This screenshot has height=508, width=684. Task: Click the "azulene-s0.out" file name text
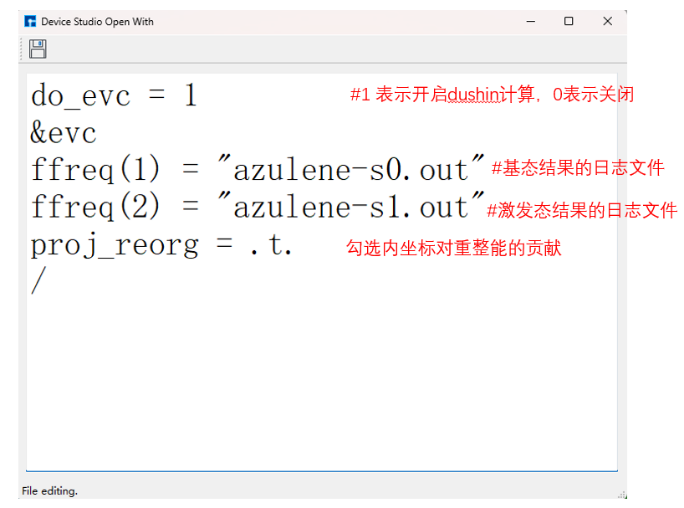(x=350, y=170)
